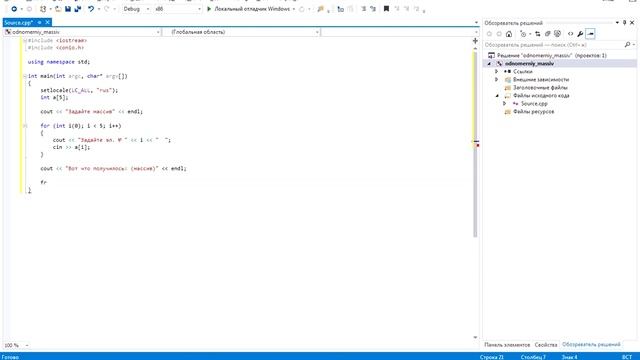Save the current file with floppy icon
Screen dimensions: 640x360
(68, 9)
